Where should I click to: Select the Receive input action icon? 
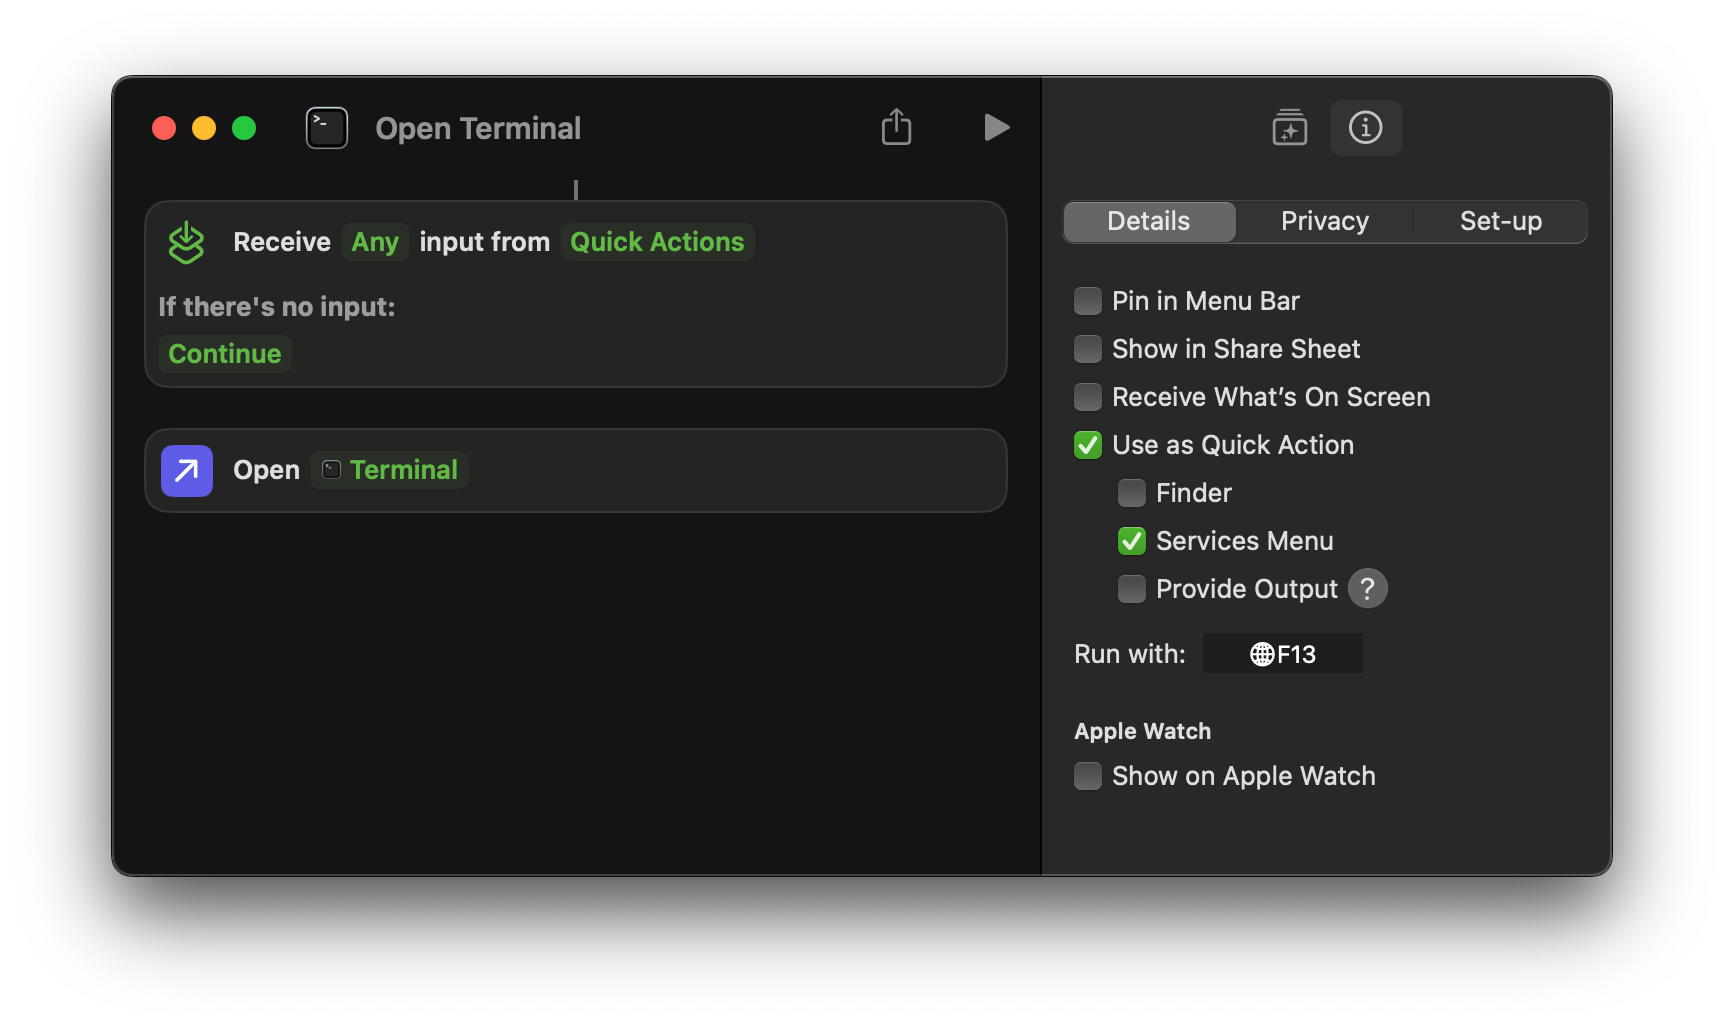(186, 241)
